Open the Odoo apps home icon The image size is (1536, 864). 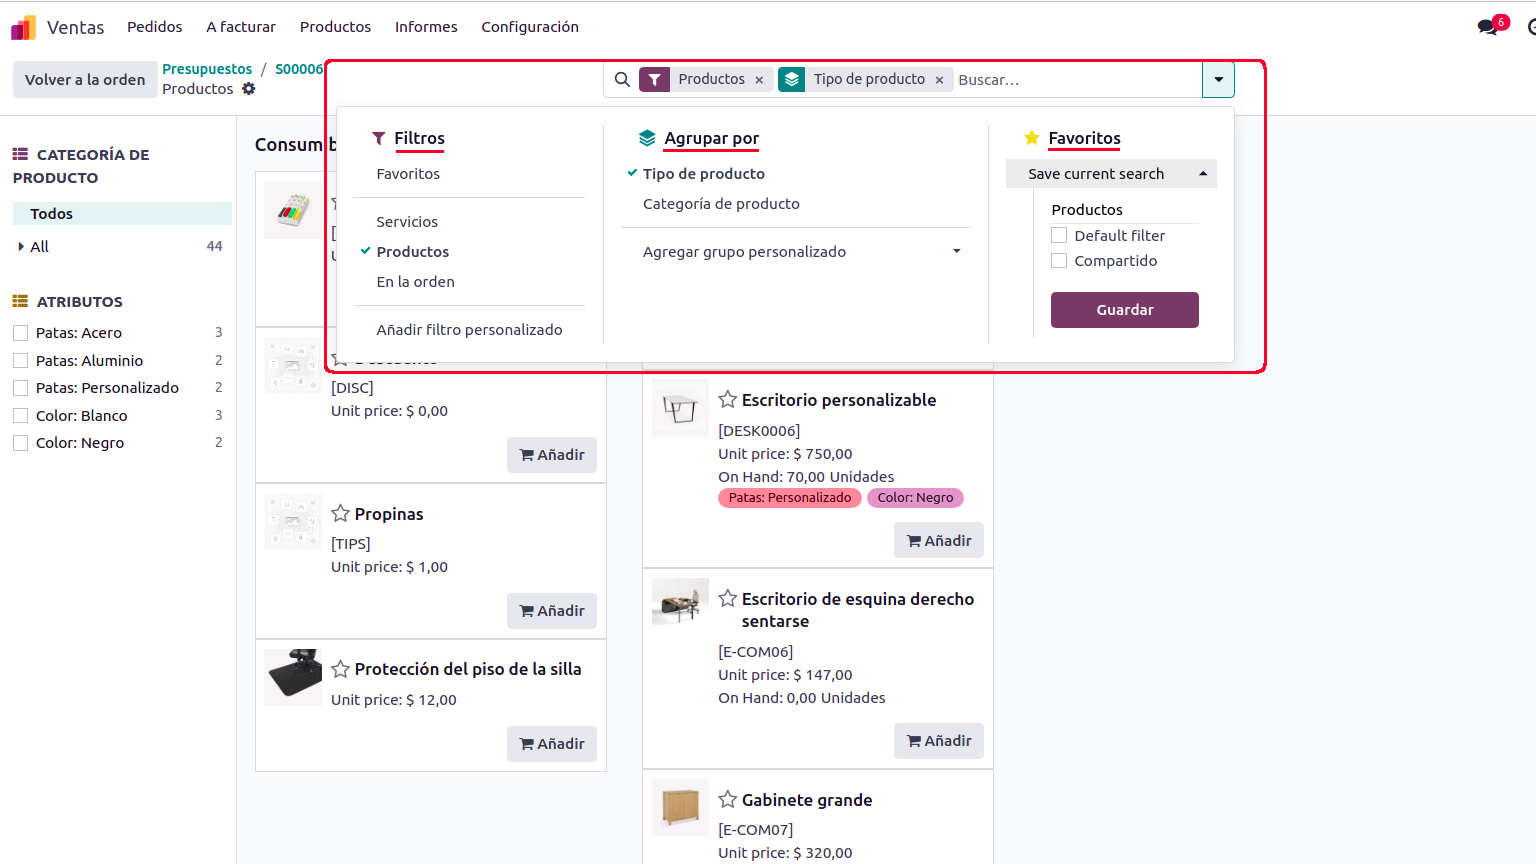click(x=21, y=26)
